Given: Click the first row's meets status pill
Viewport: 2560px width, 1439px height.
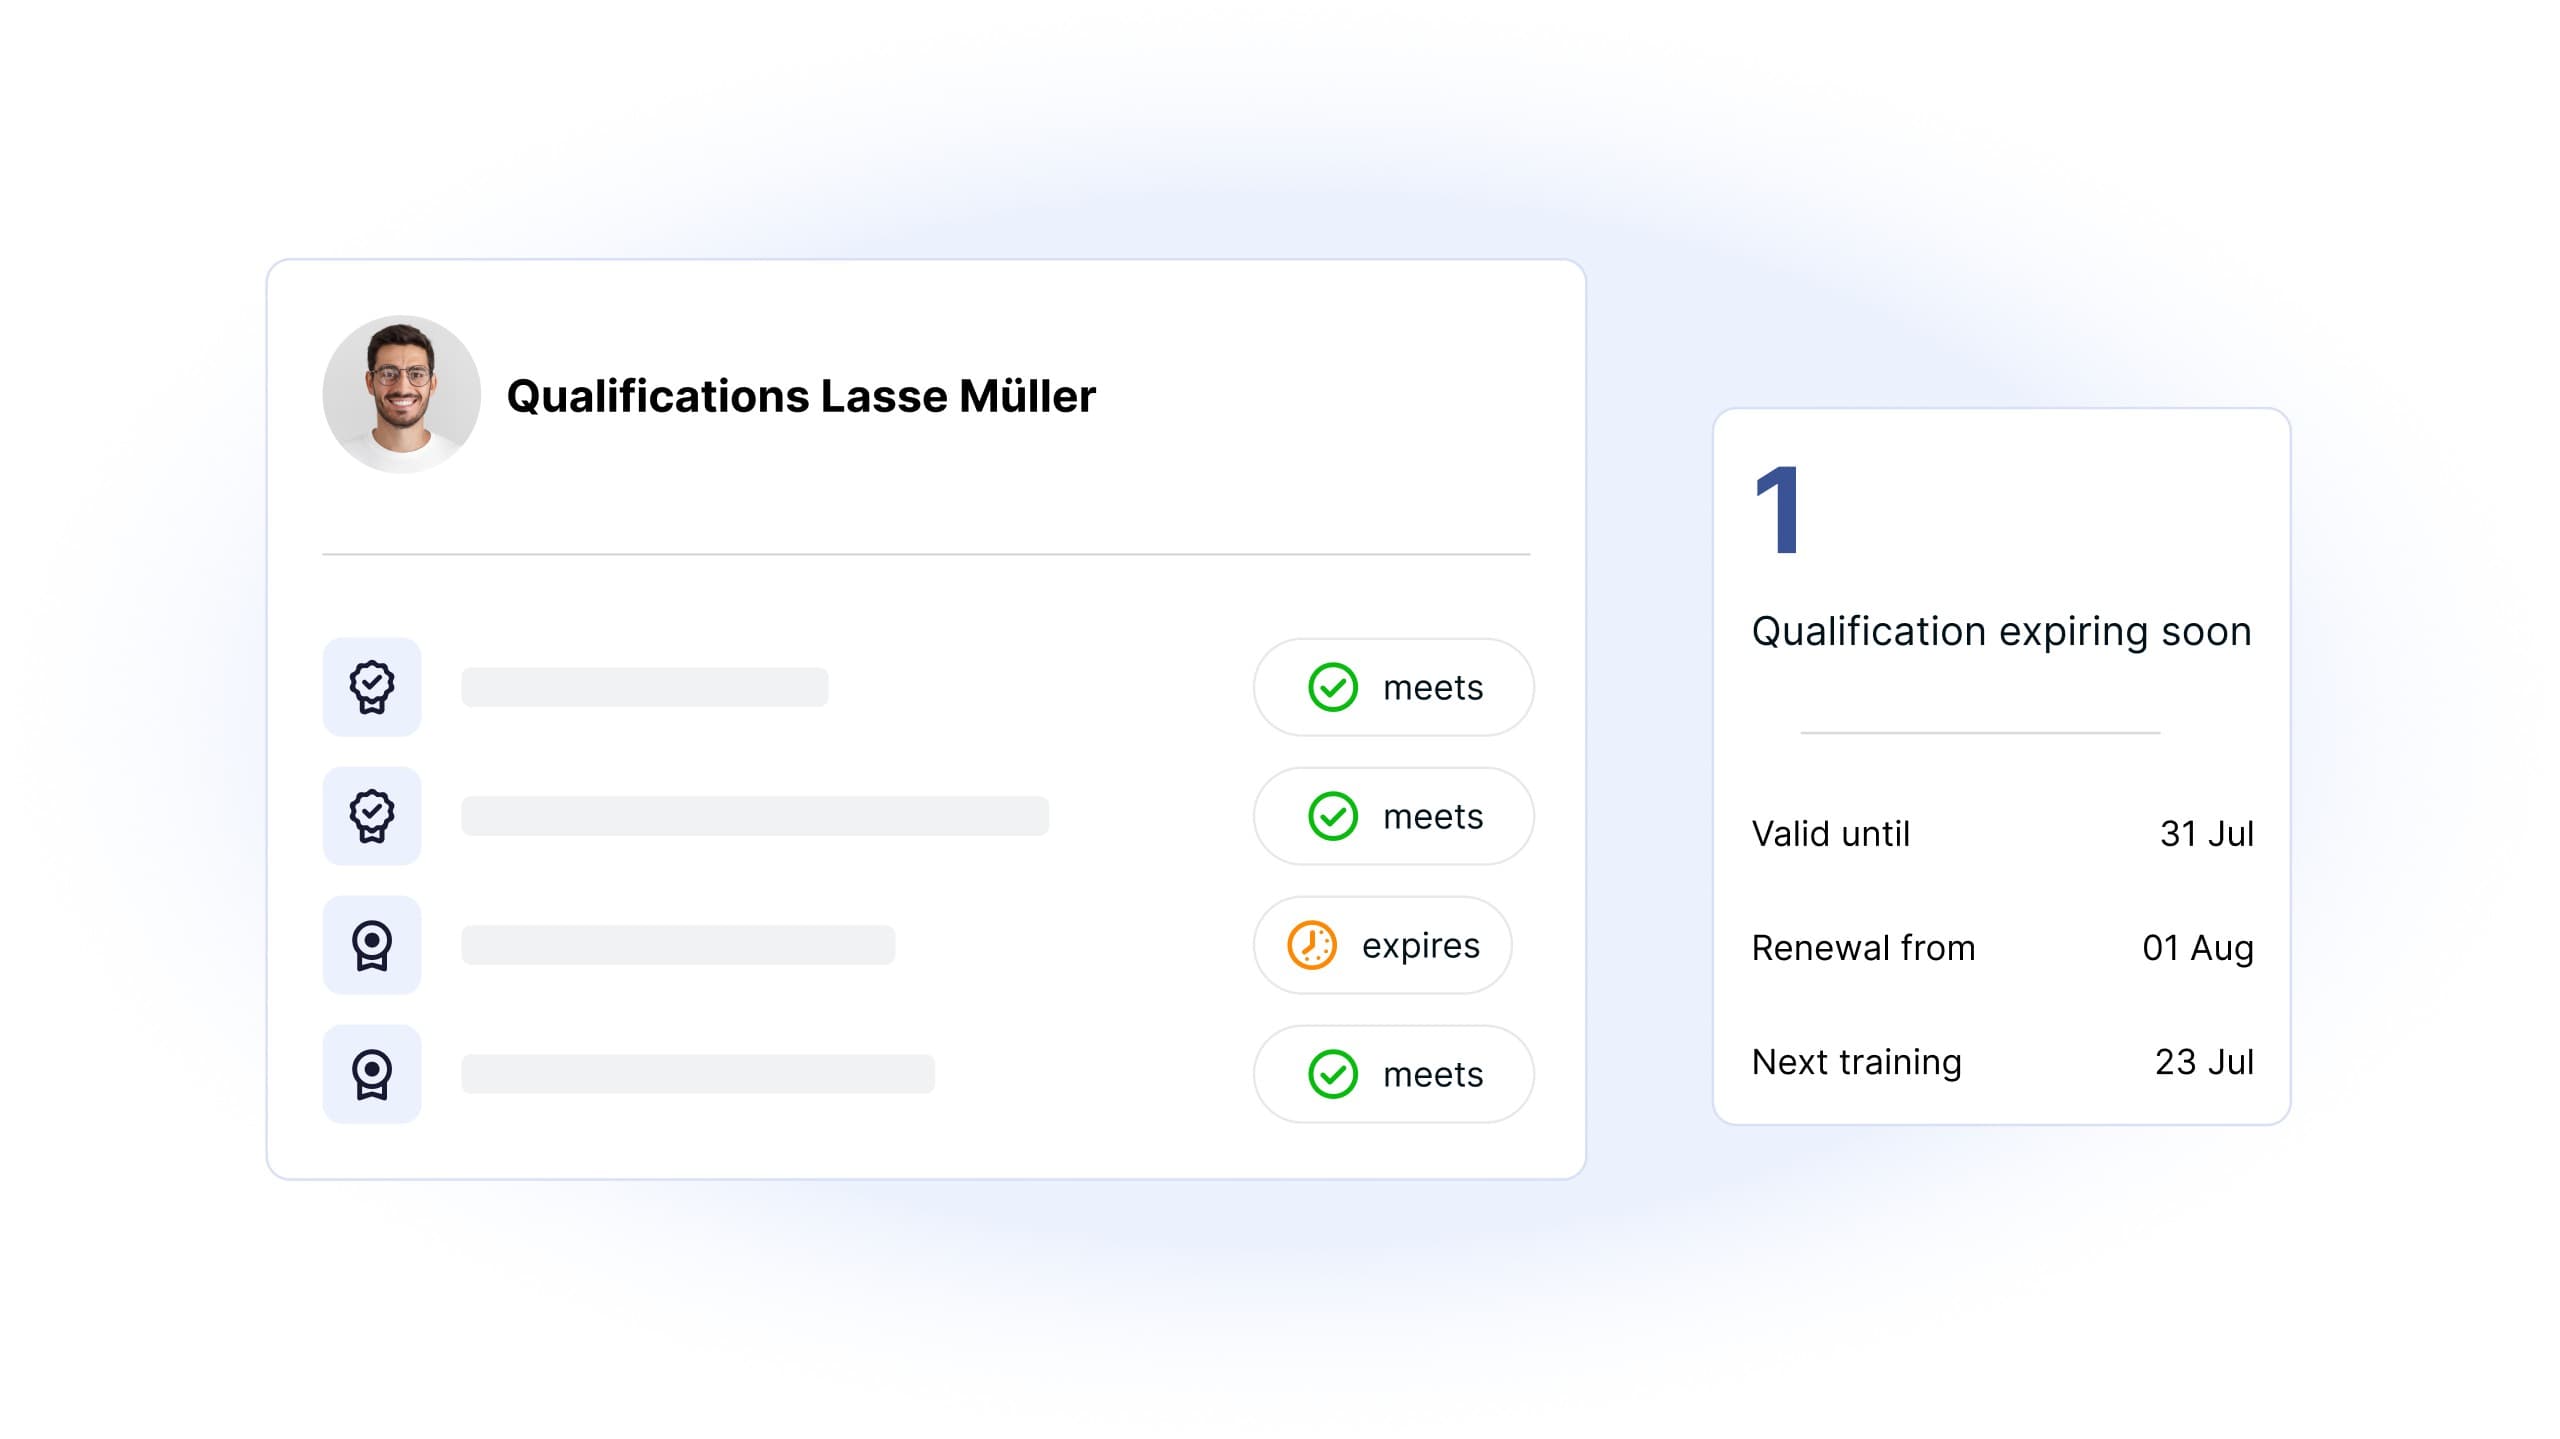Looking at the screenshot, I should (1393, 687).
